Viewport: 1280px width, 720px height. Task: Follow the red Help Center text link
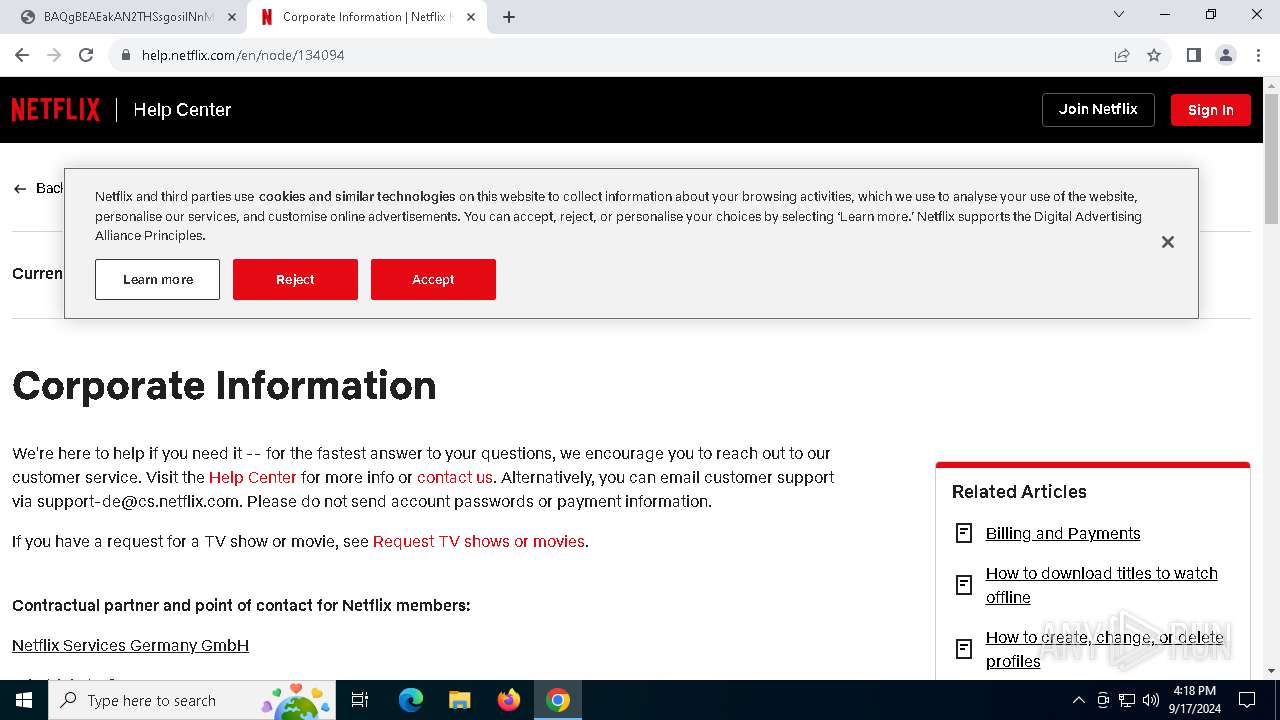click(x=252, y=477)
